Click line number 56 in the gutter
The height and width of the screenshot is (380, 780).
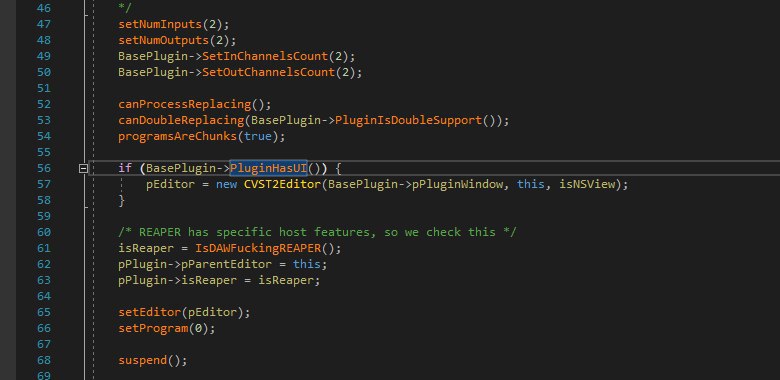44,168
